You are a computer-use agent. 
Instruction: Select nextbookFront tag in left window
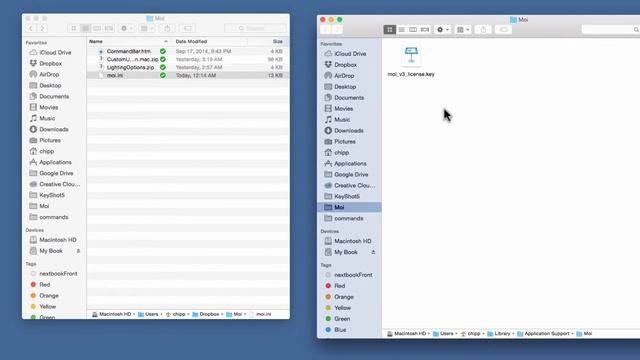pyautogui.click(x=58, y=274)
